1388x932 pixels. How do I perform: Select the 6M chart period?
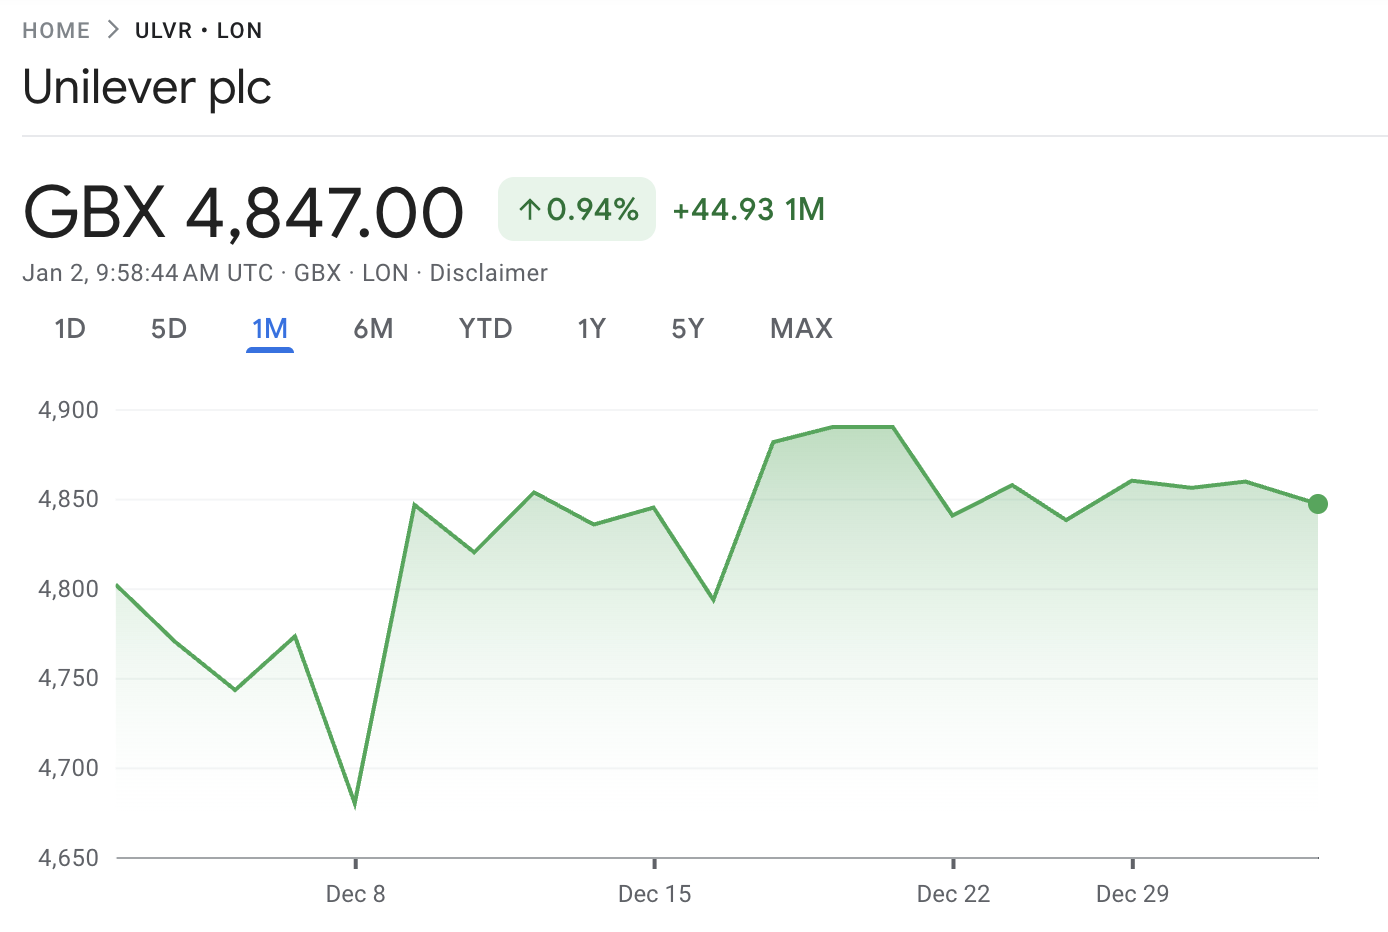pyautogui.click(x=373, y=328)
